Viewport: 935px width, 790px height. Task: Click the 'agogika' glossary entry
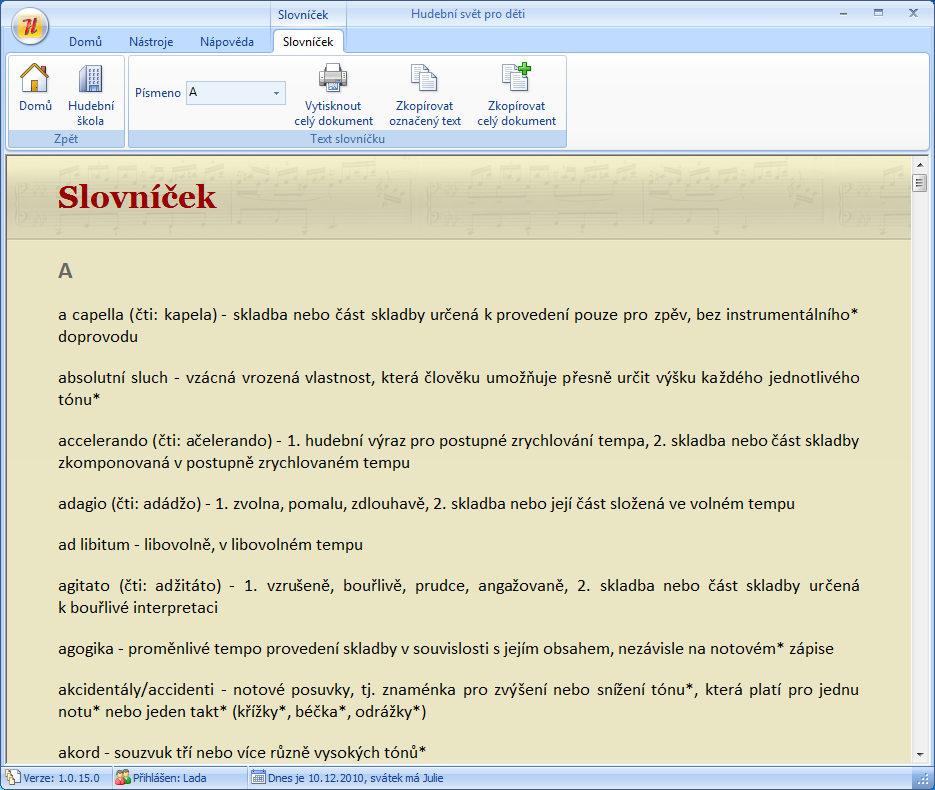[x=446, y=649]
